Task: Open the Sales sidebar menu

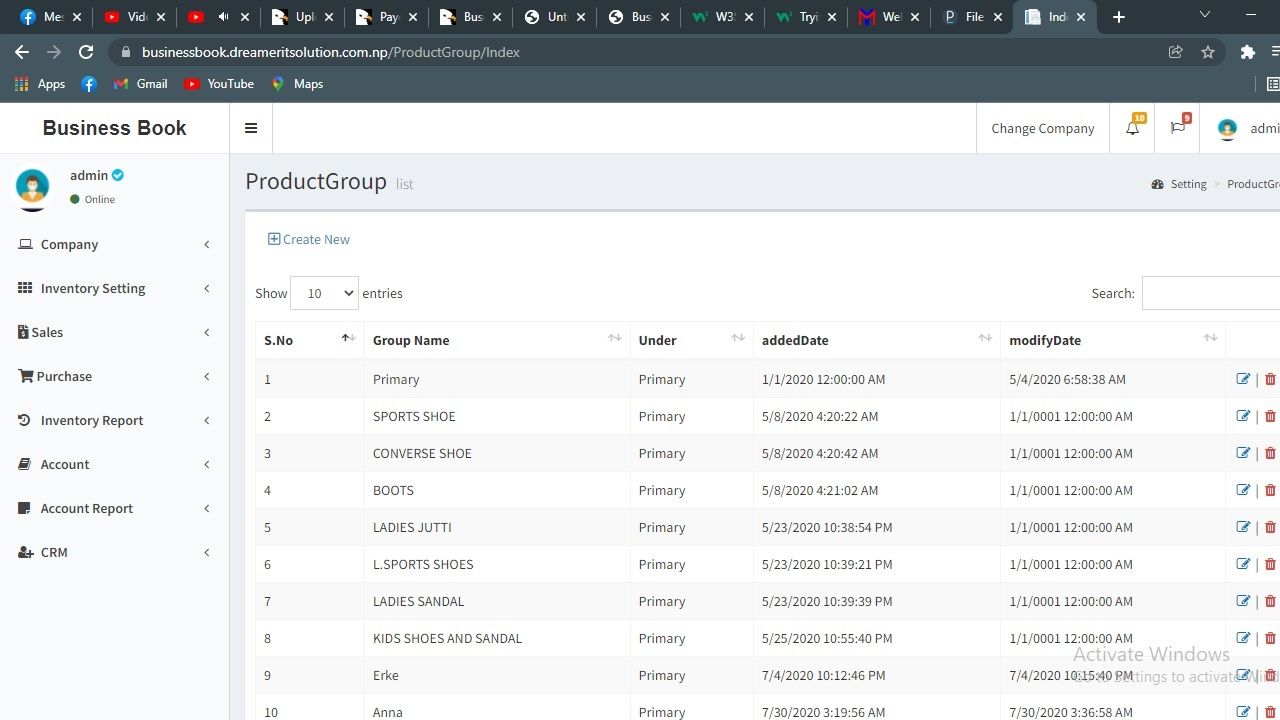Action: coord(47,332)
